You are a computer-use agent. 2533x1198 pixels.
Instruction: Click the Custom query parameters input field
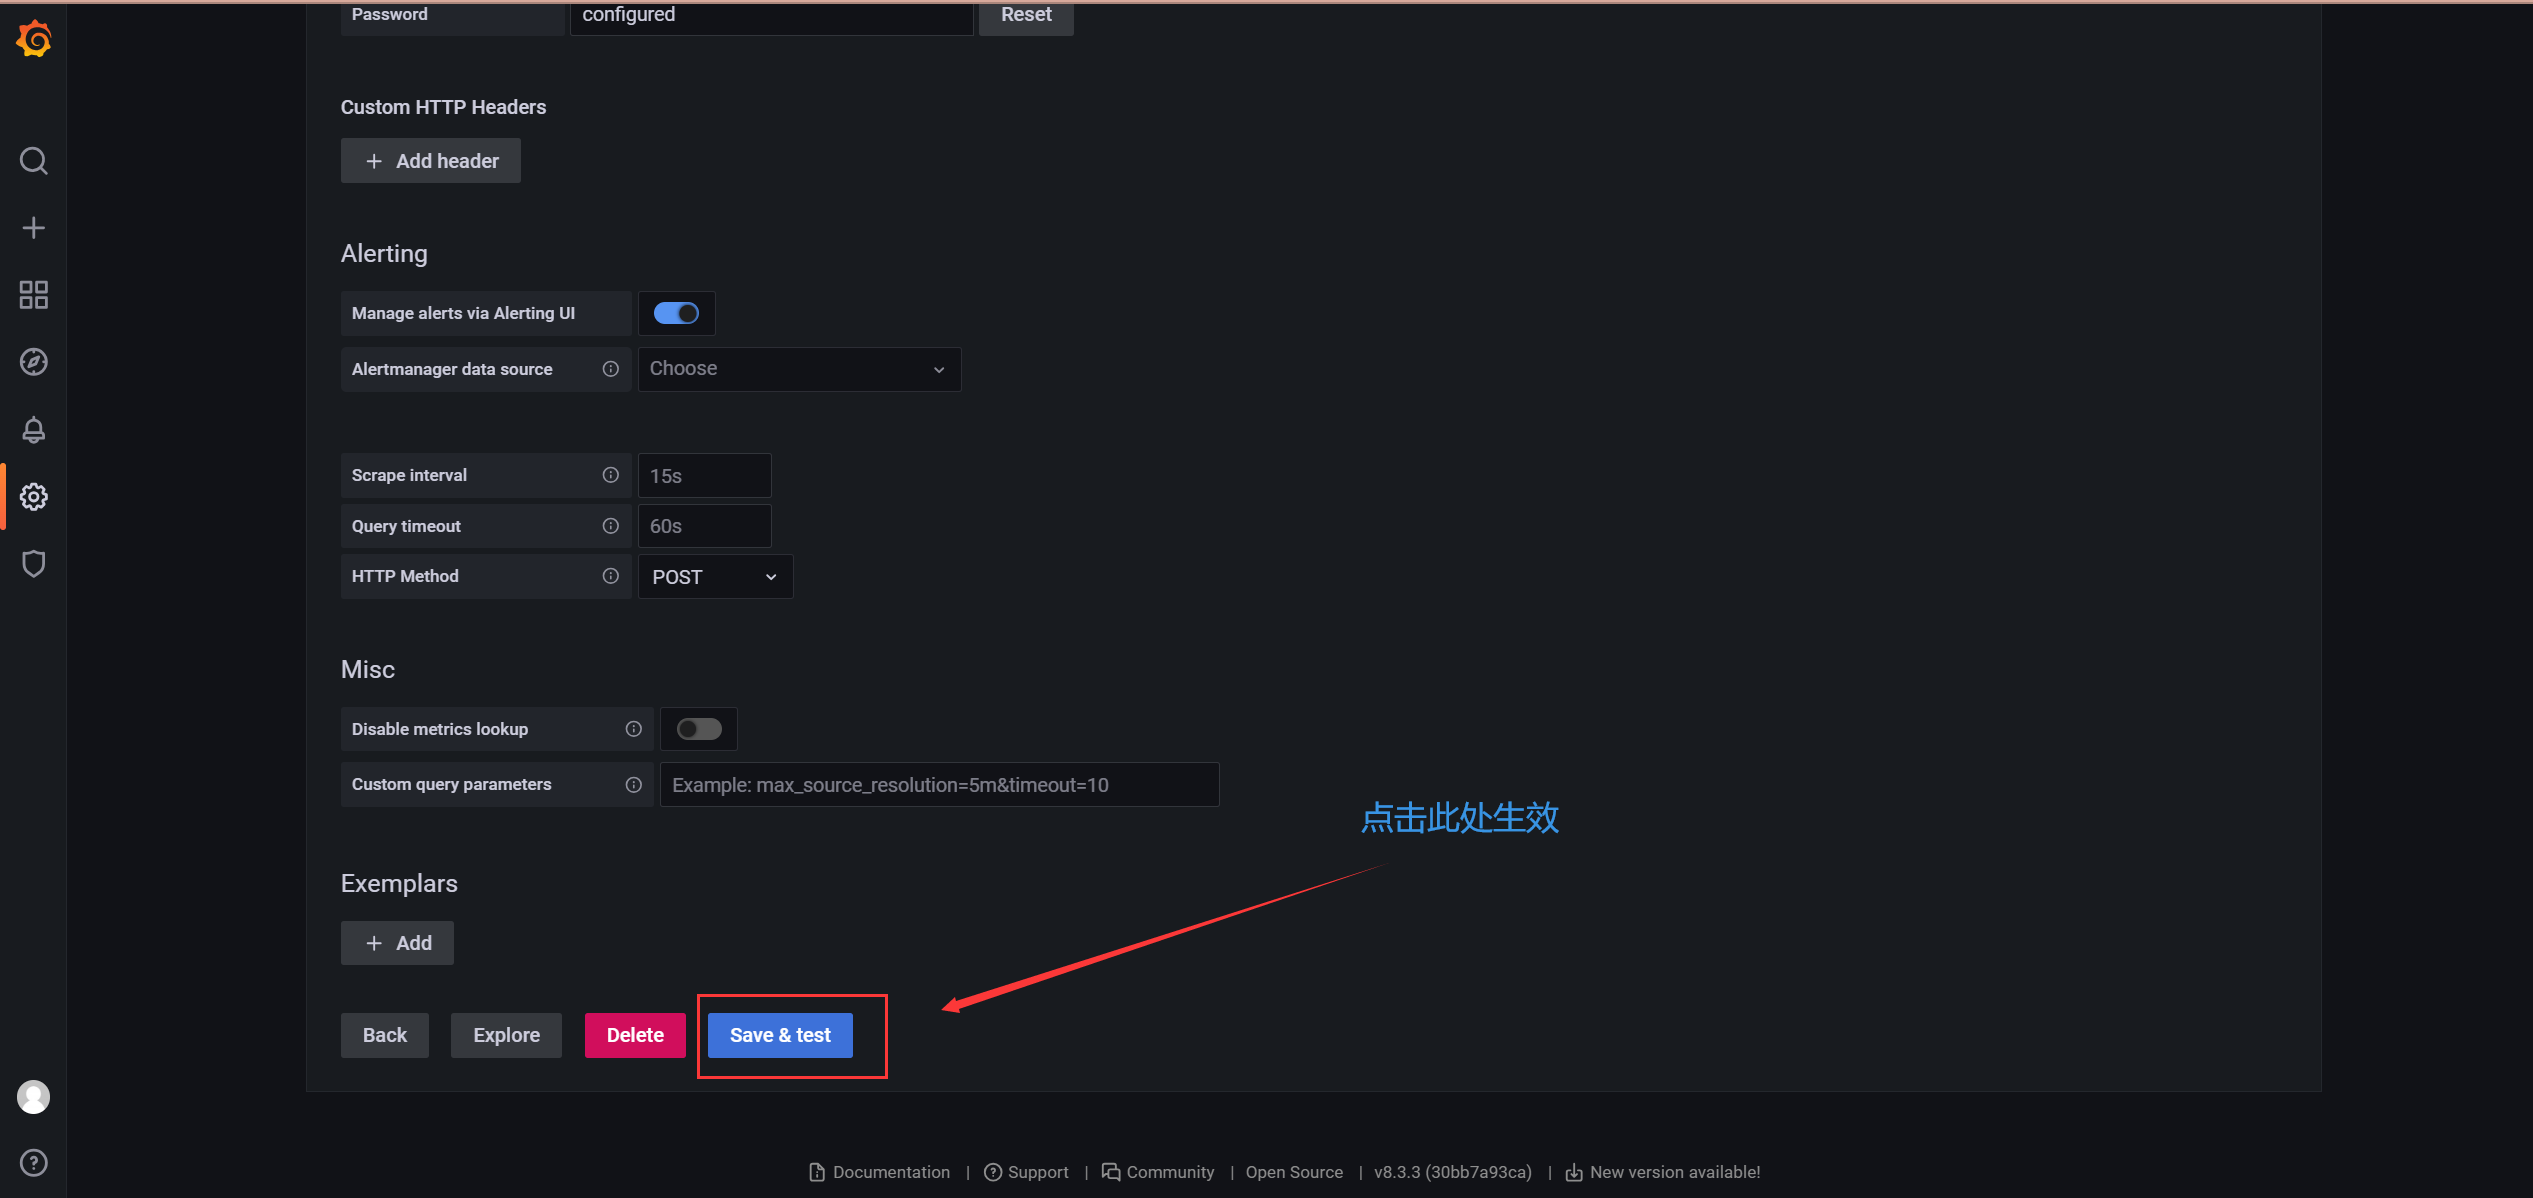point(938,785)
